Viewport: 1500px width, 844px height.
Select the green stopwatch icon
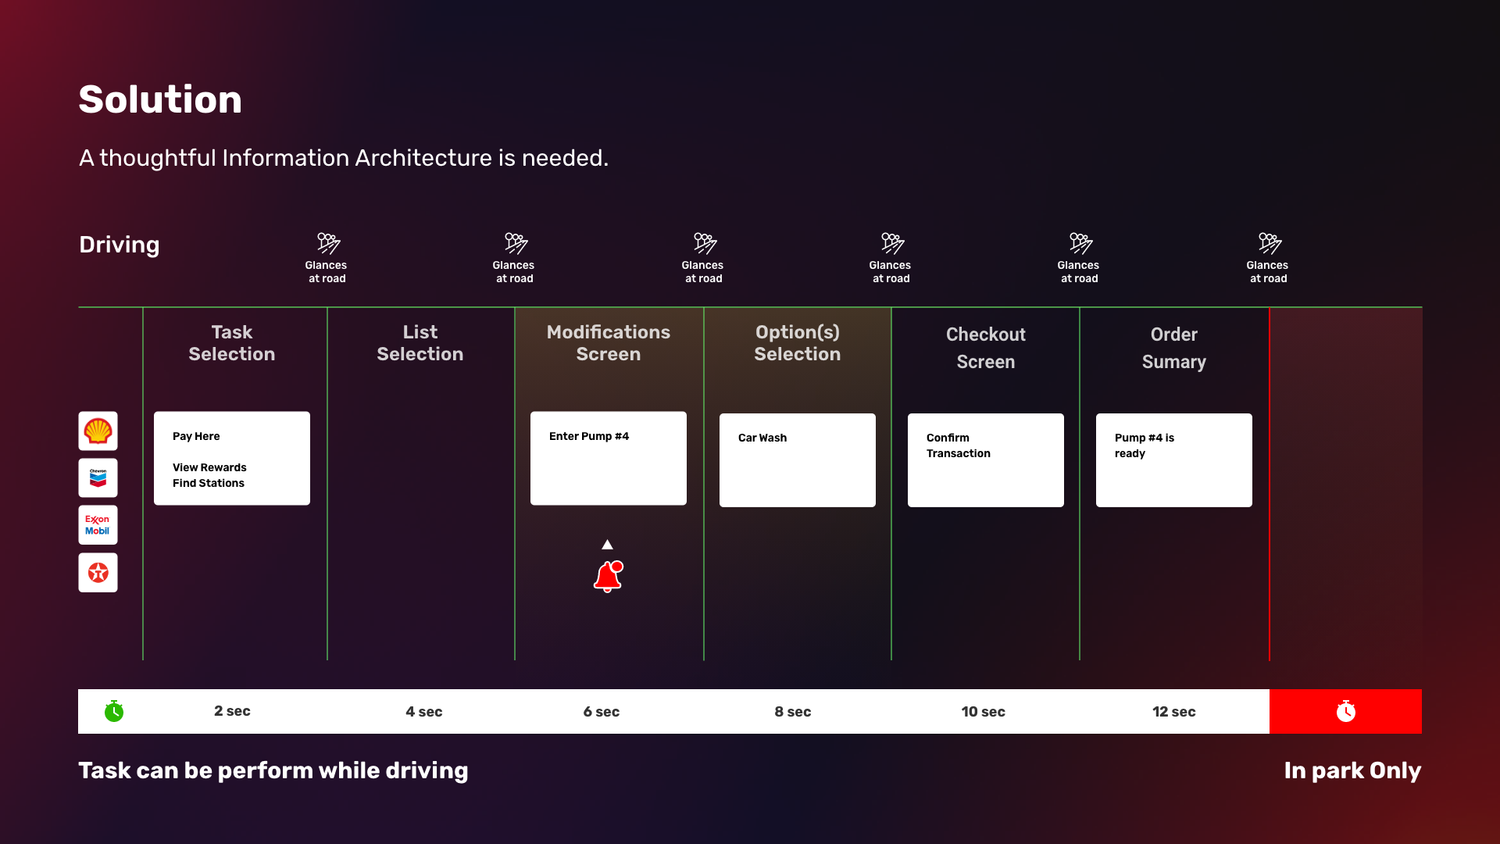pos(113,711)
